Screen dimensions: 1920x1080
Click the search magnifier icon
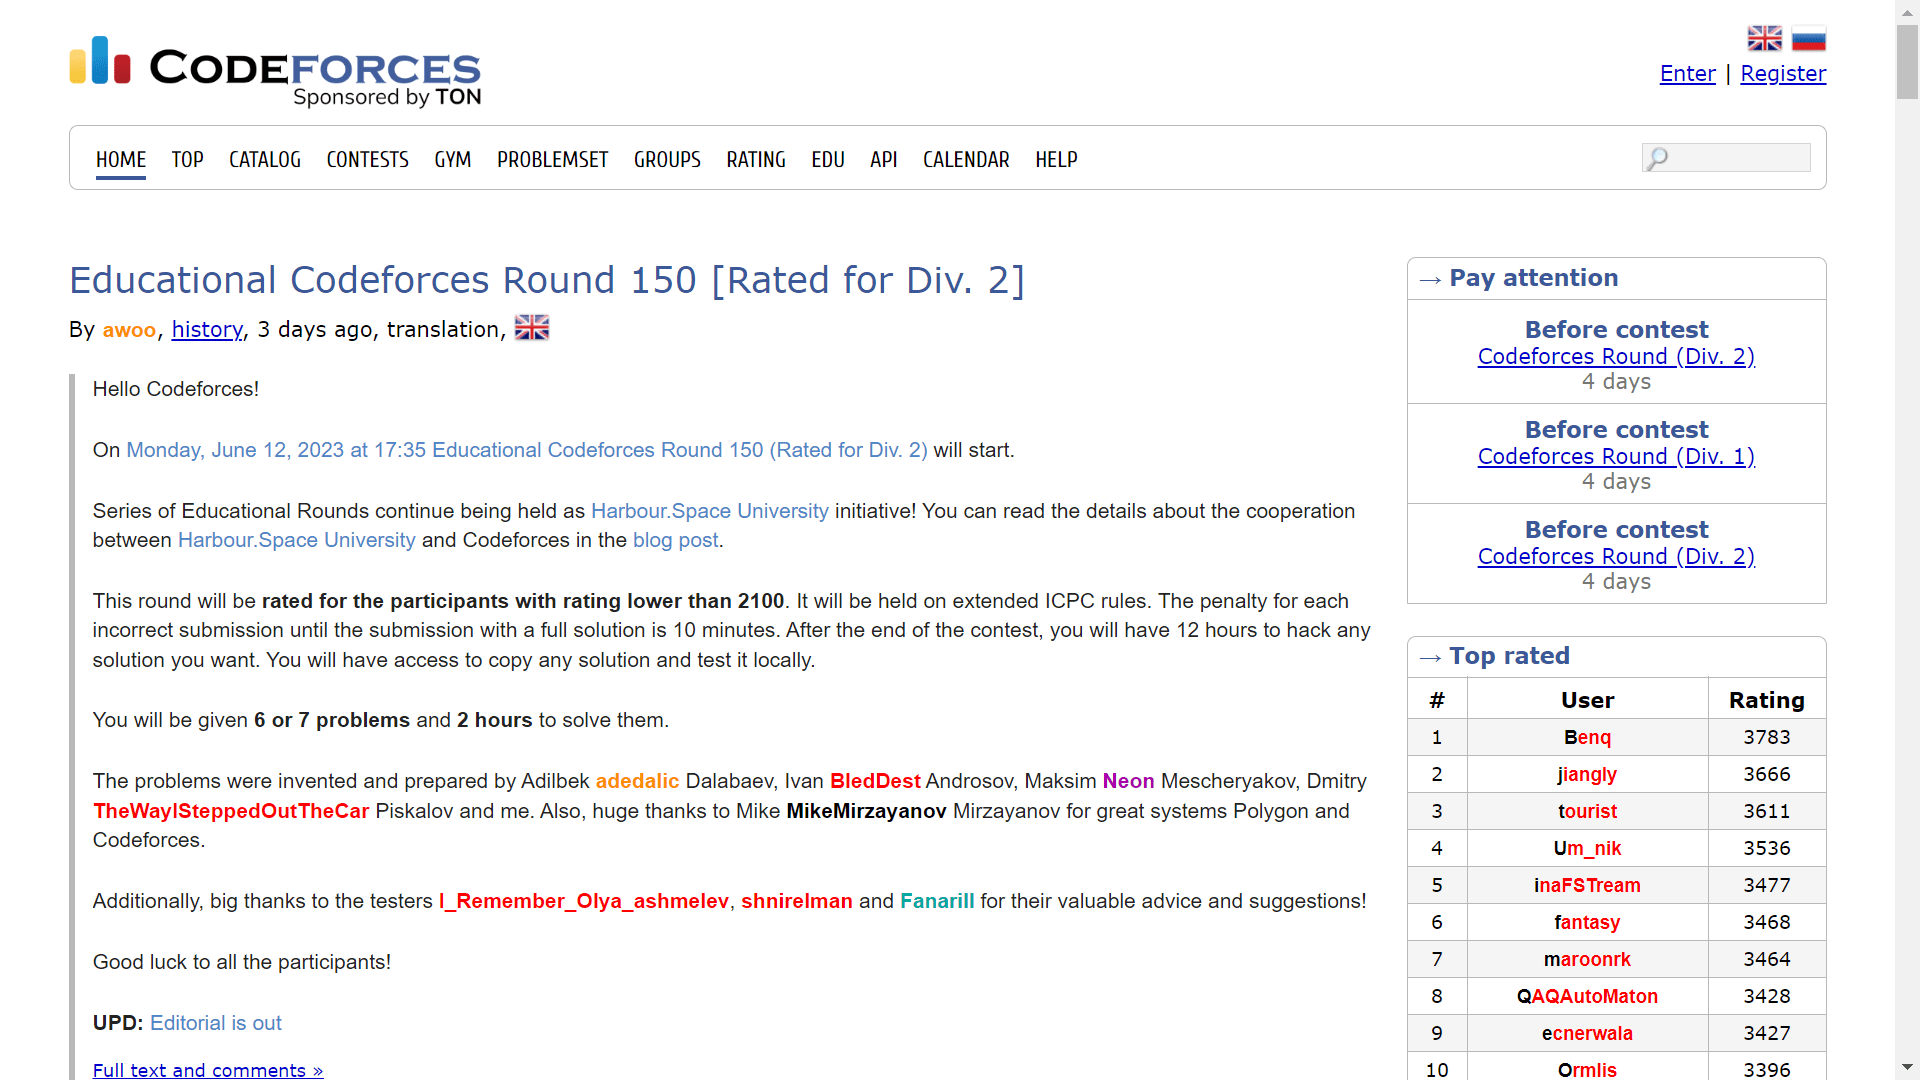click(1659, 158)
